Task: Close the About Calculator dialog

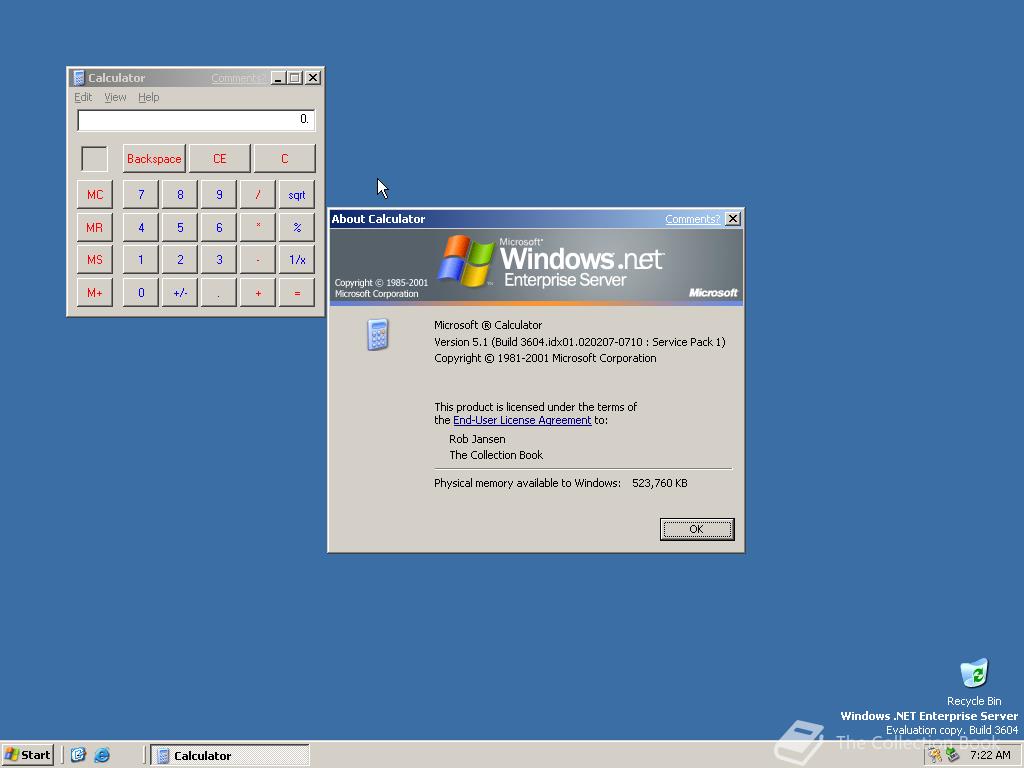Action: pos(733,219)
